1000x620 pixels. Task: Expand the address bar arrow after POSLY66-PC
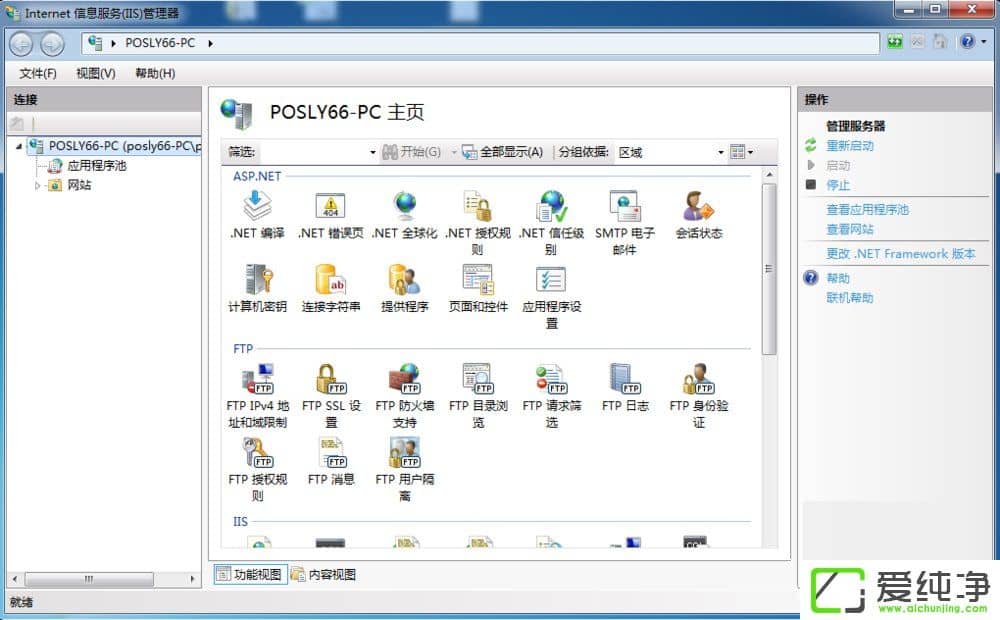point(210,43)
